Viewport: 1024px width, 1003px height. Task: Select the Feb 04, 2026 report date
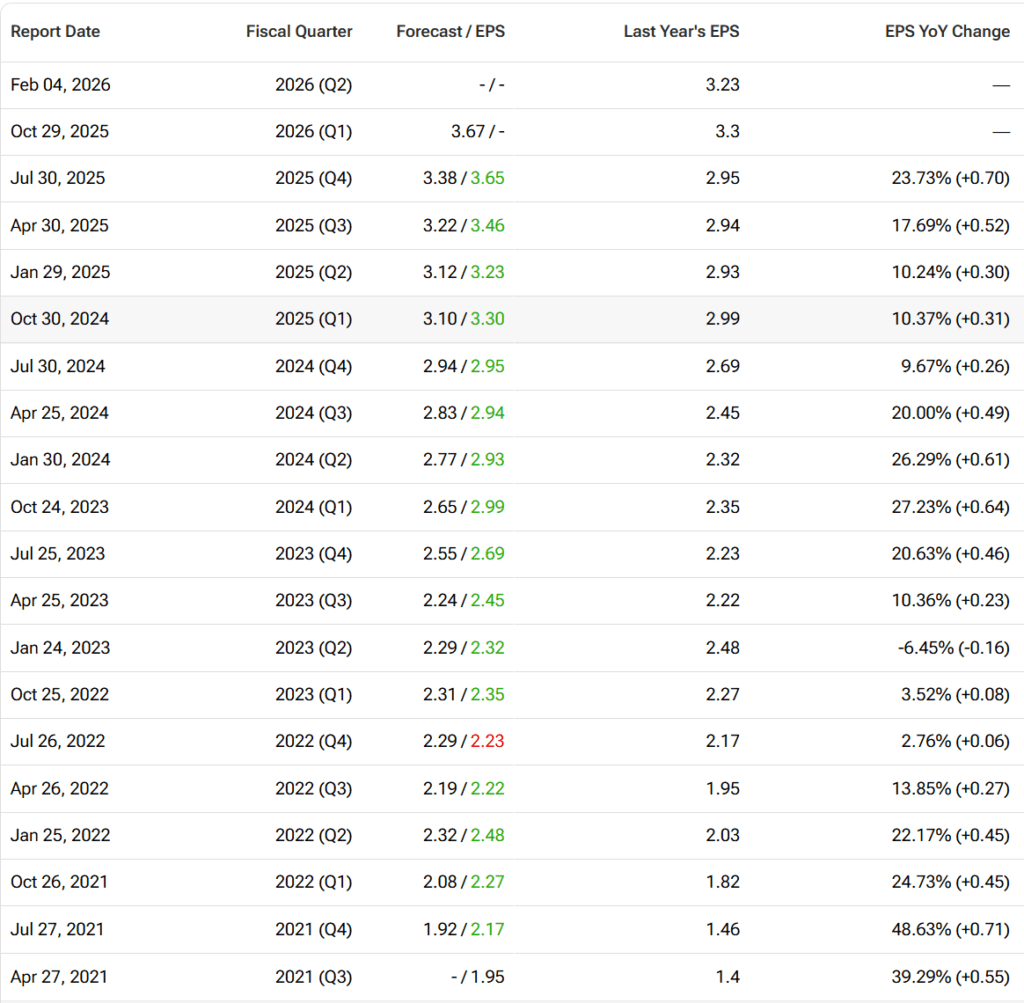tap(60, 85)
